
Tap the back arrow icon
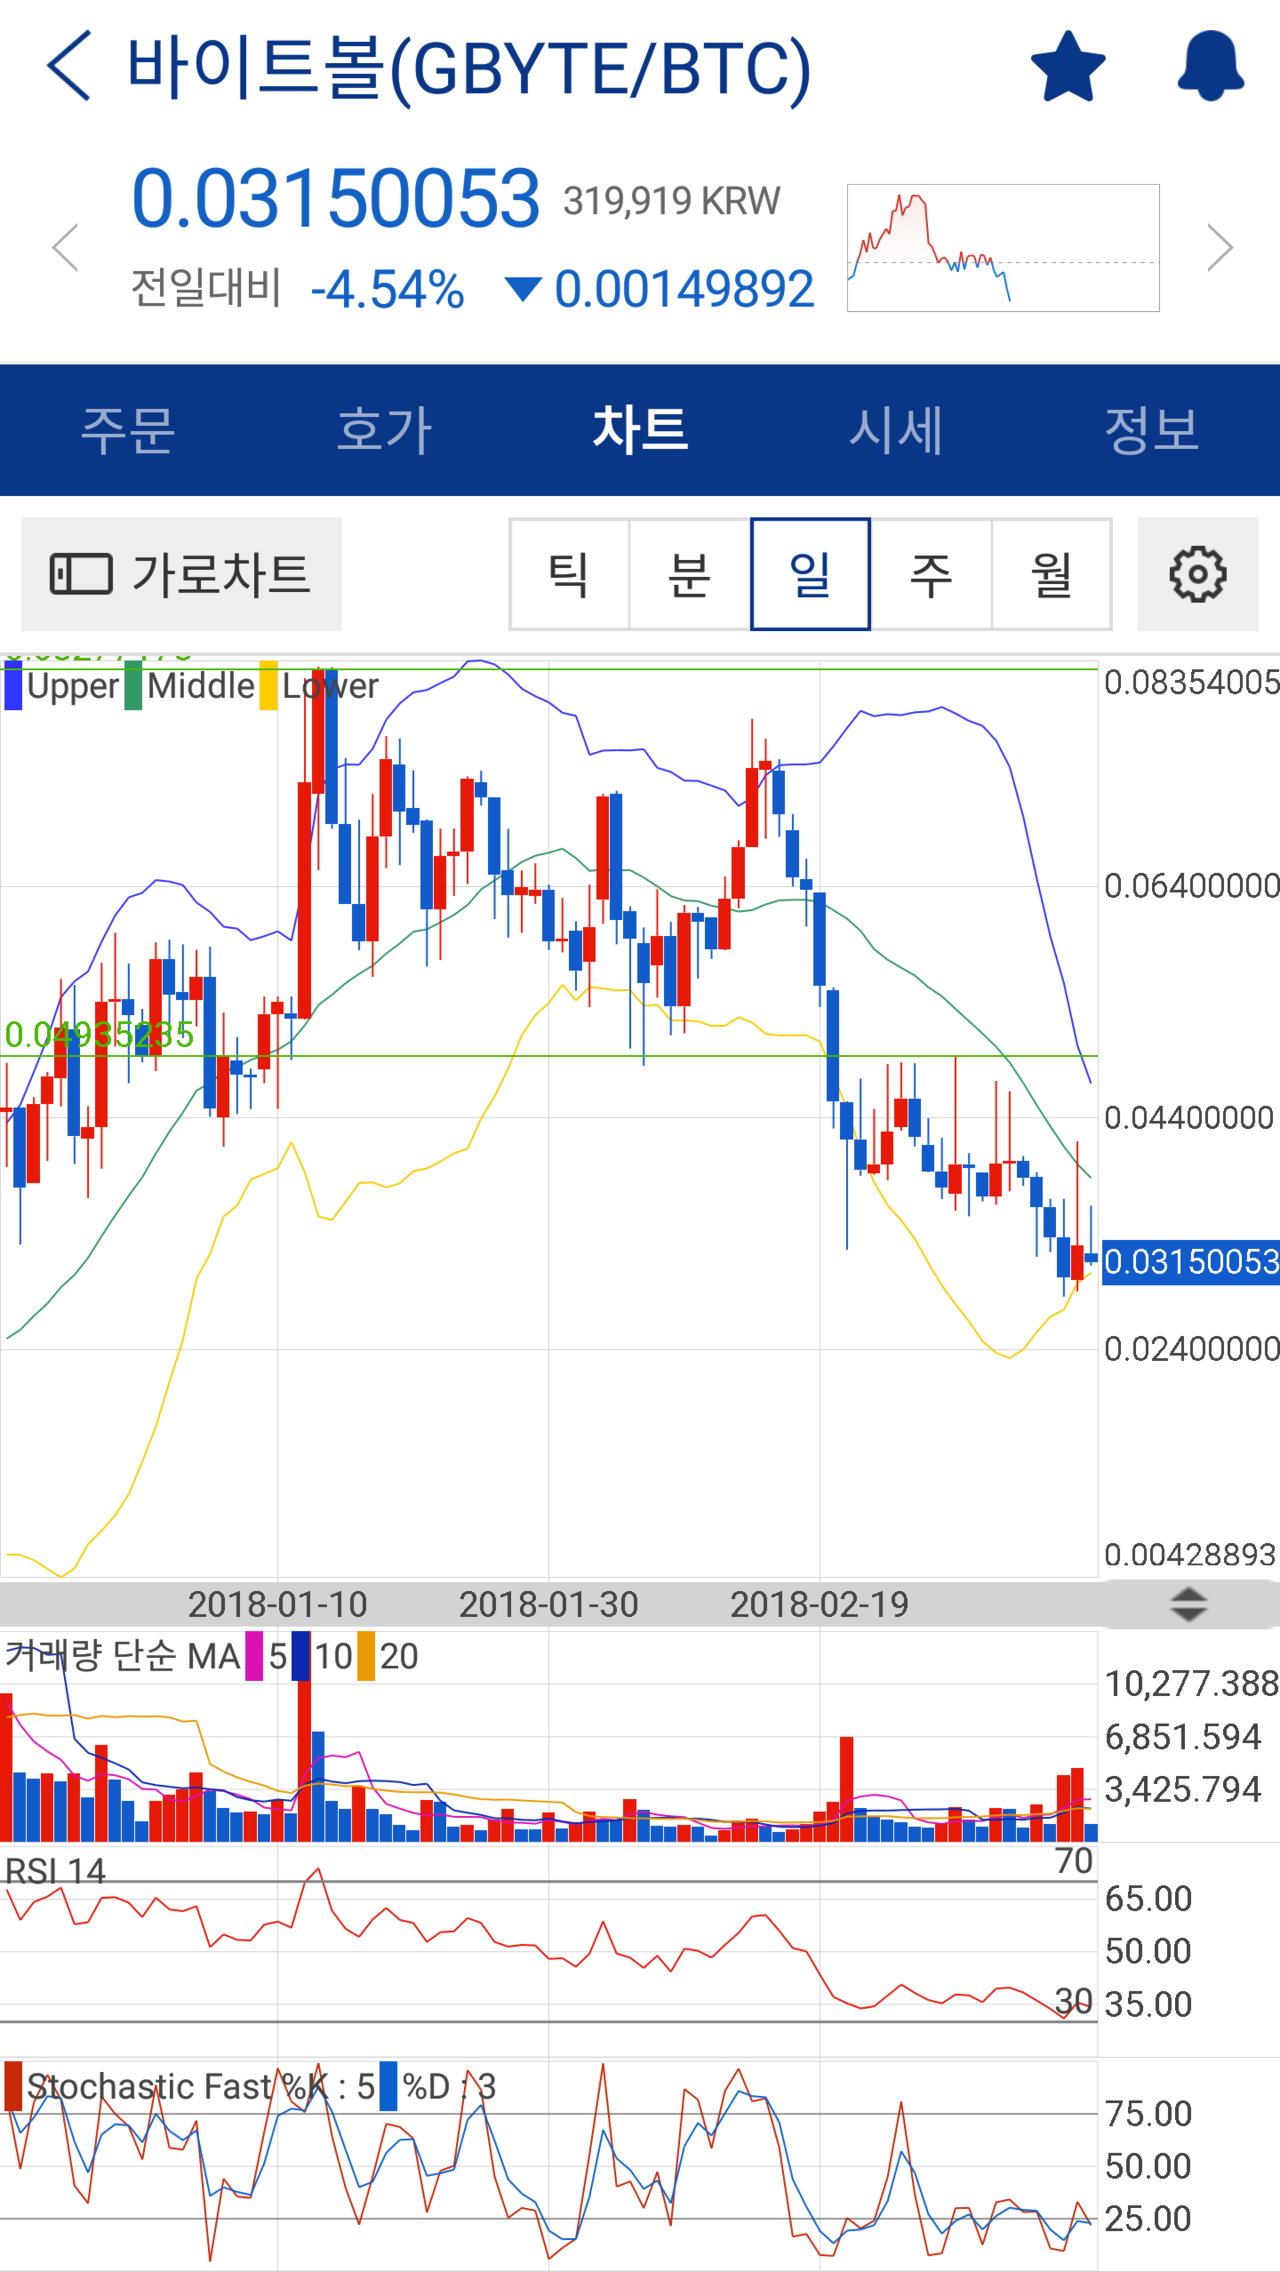[x=69, y=66]
